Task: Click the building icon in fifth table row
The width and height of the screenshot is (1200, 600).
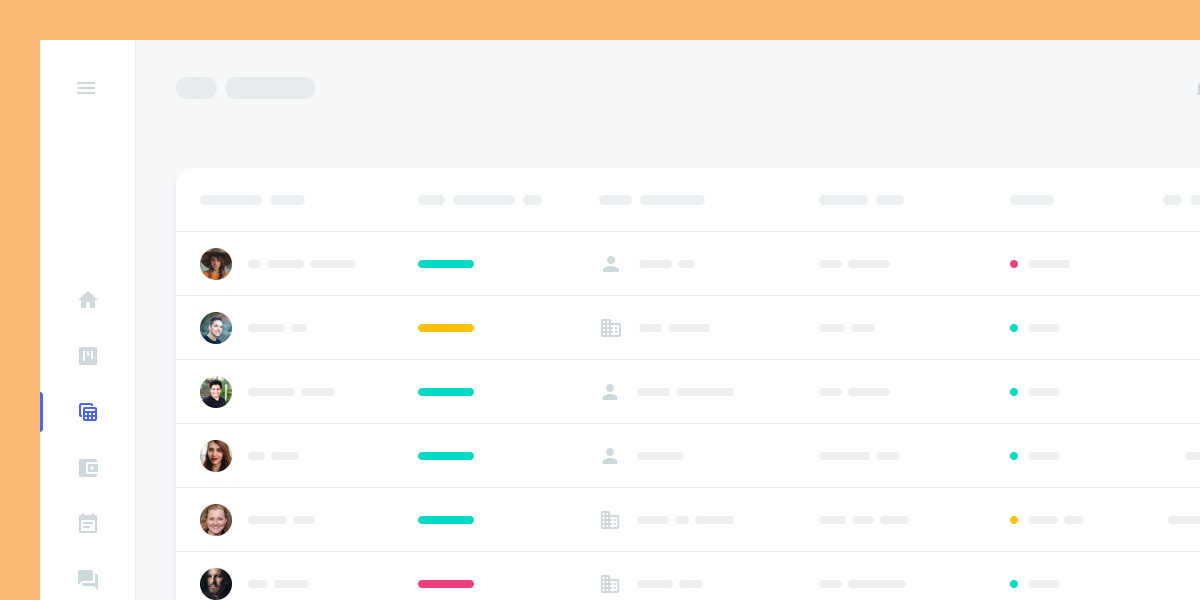Action: point(610,520)
